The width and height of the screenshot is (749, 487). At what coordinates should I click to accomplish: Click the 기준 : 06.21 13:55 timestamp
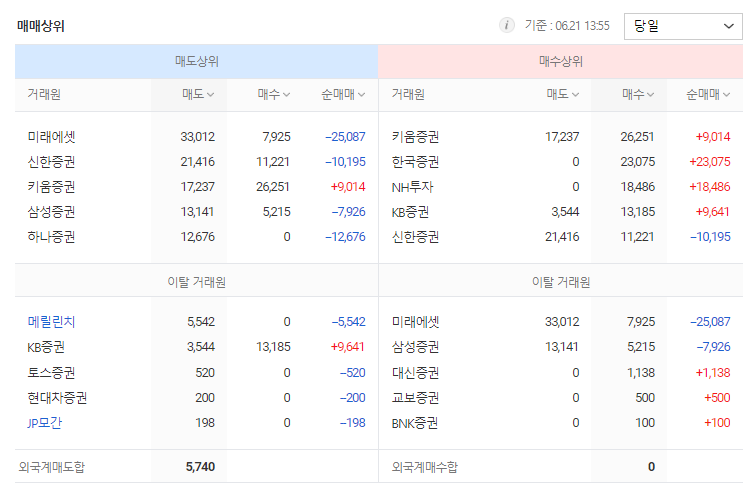click(x=567, y=26)
